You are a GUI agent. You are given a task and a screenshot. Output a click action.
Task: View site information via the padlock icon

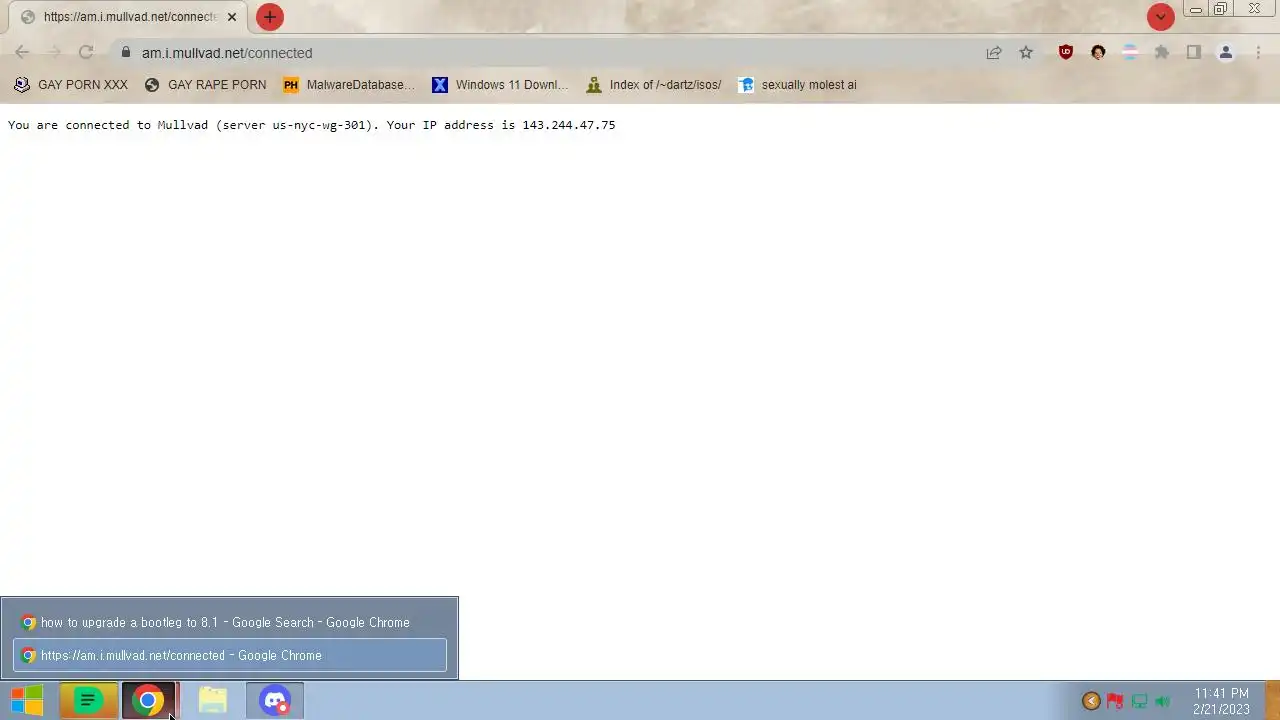click(126, 53)
